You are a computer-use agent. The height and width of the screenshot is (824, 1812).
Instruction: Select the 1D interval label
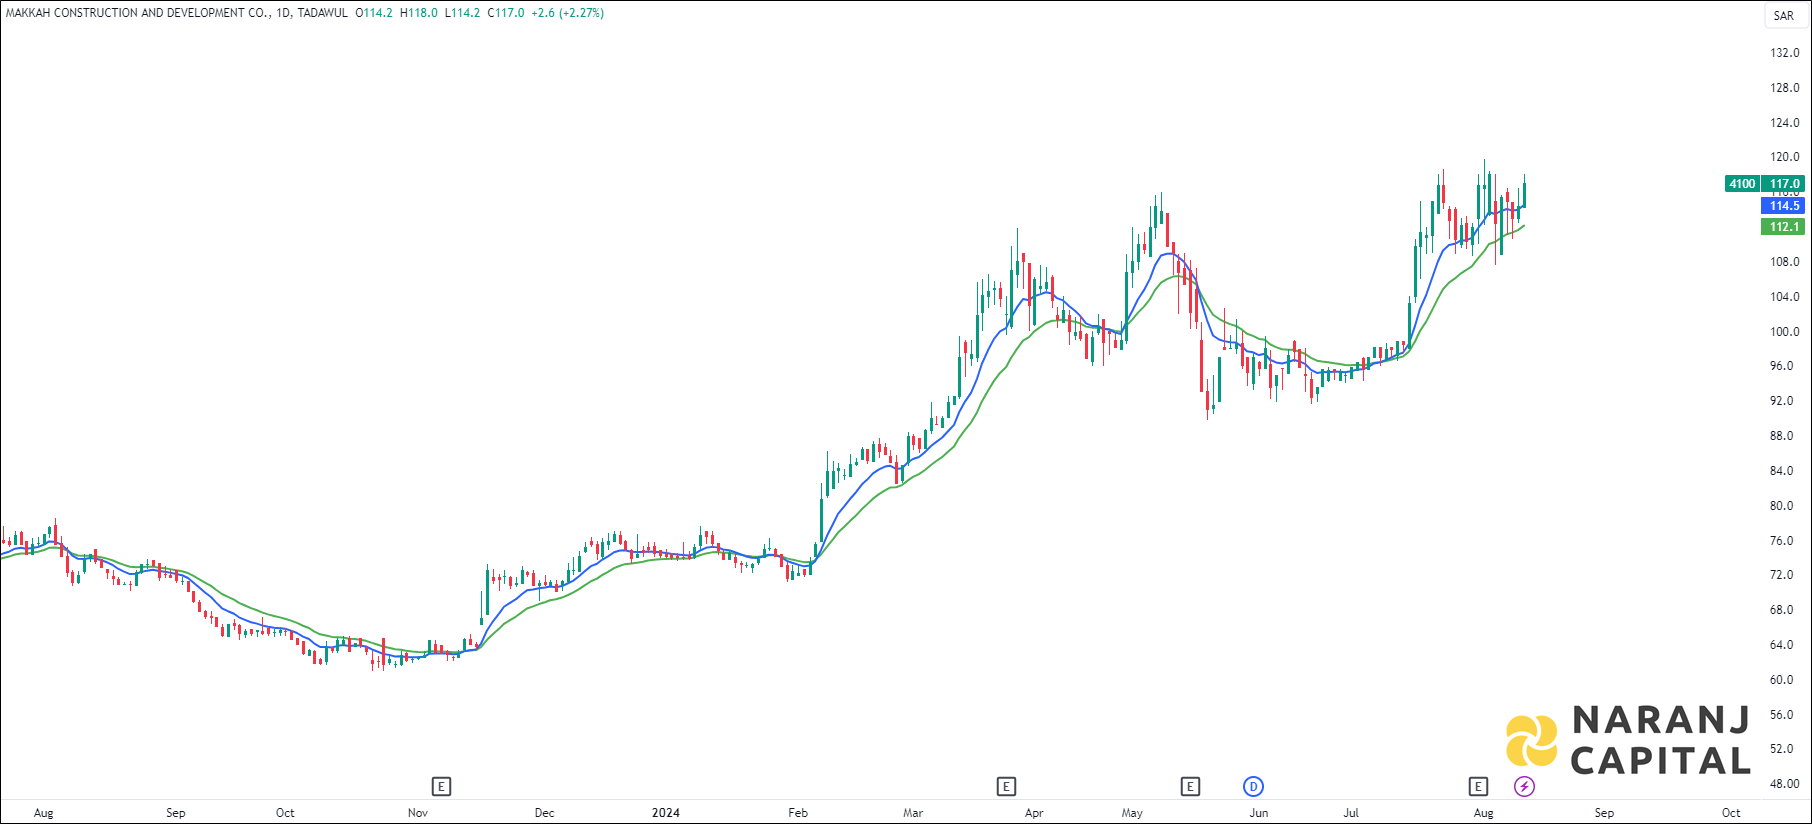(x=283, y=13)
